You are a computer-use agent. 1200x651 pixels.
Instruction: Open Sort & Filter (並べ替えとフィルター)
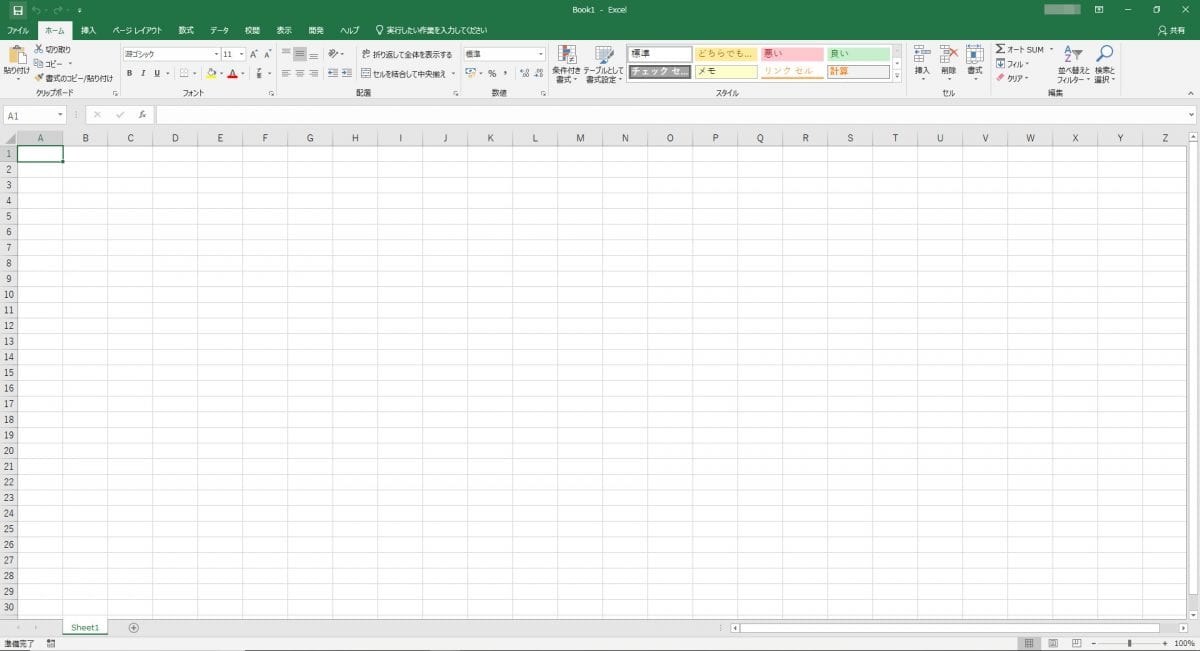coord(1072,64)
